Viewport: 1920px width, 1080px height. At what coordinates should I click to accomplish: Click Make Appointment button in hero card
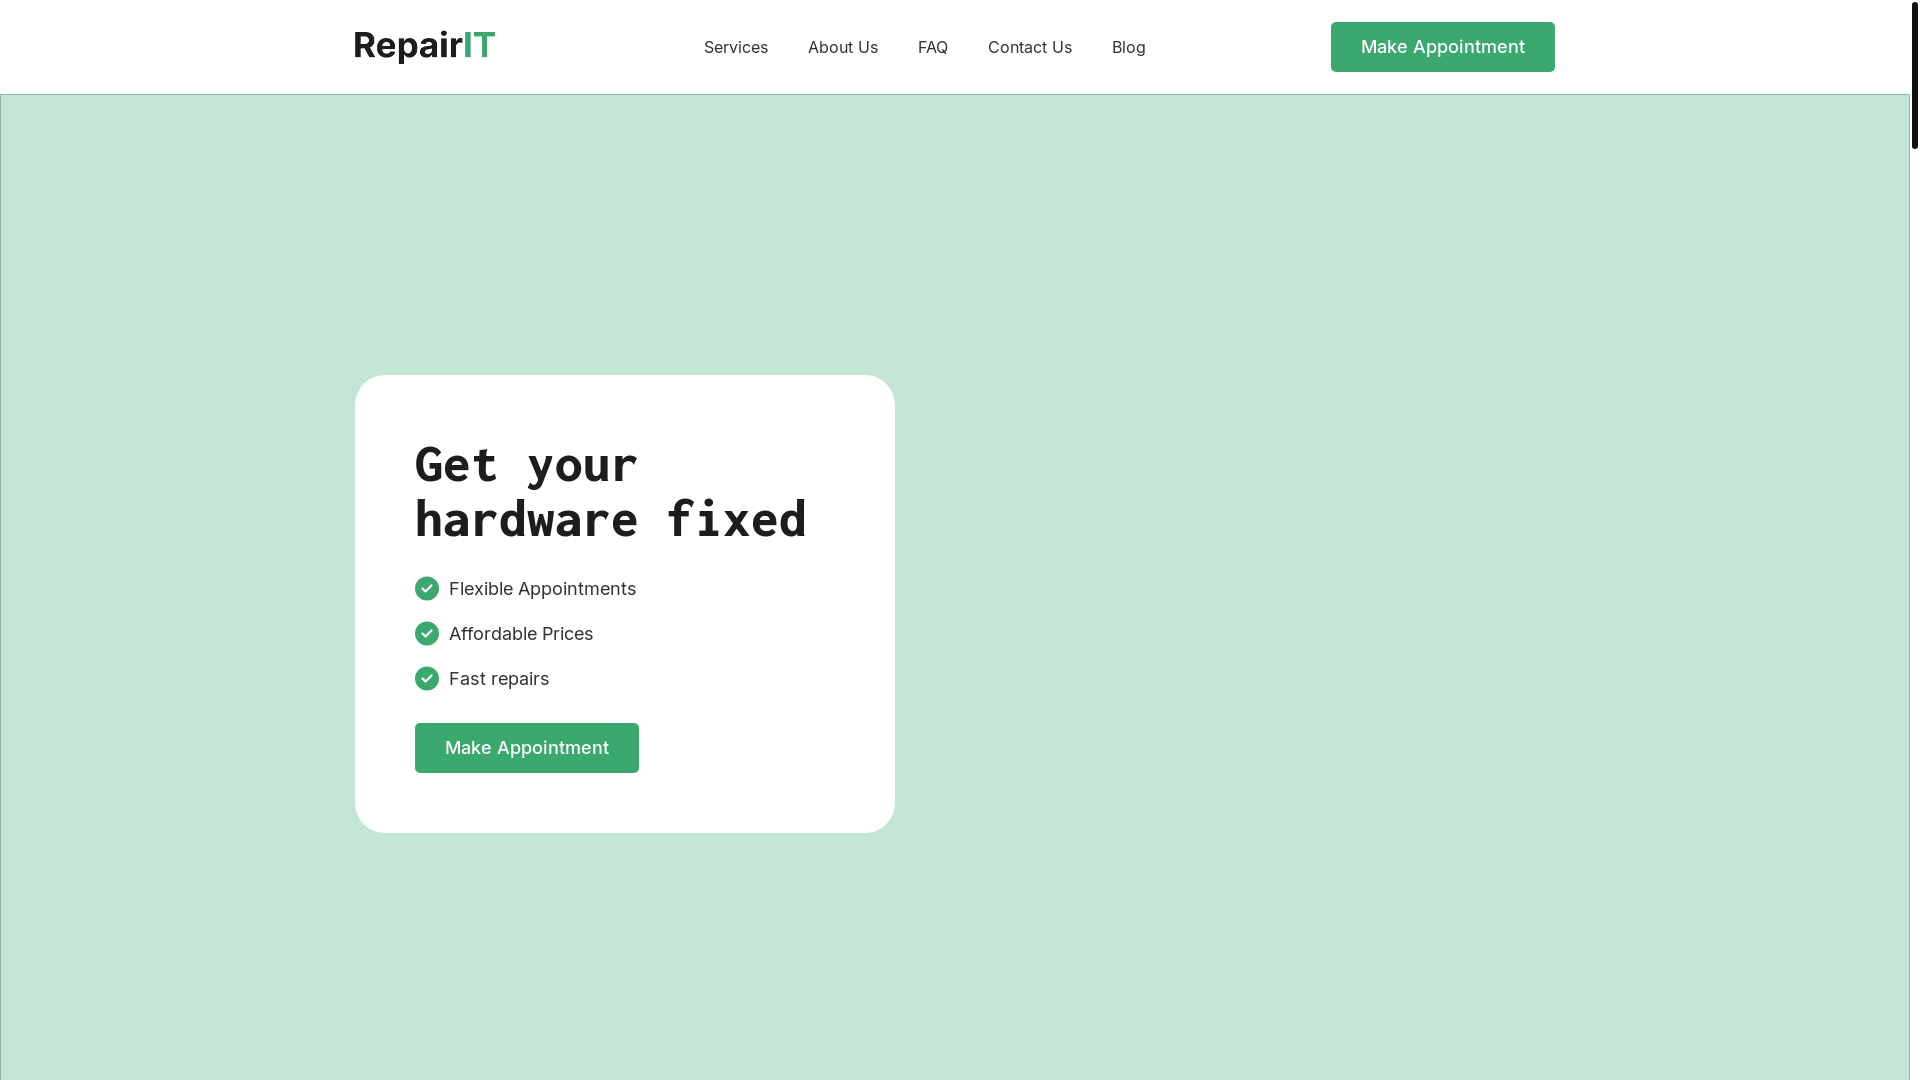pyautogui.click(x=527, y=748)
